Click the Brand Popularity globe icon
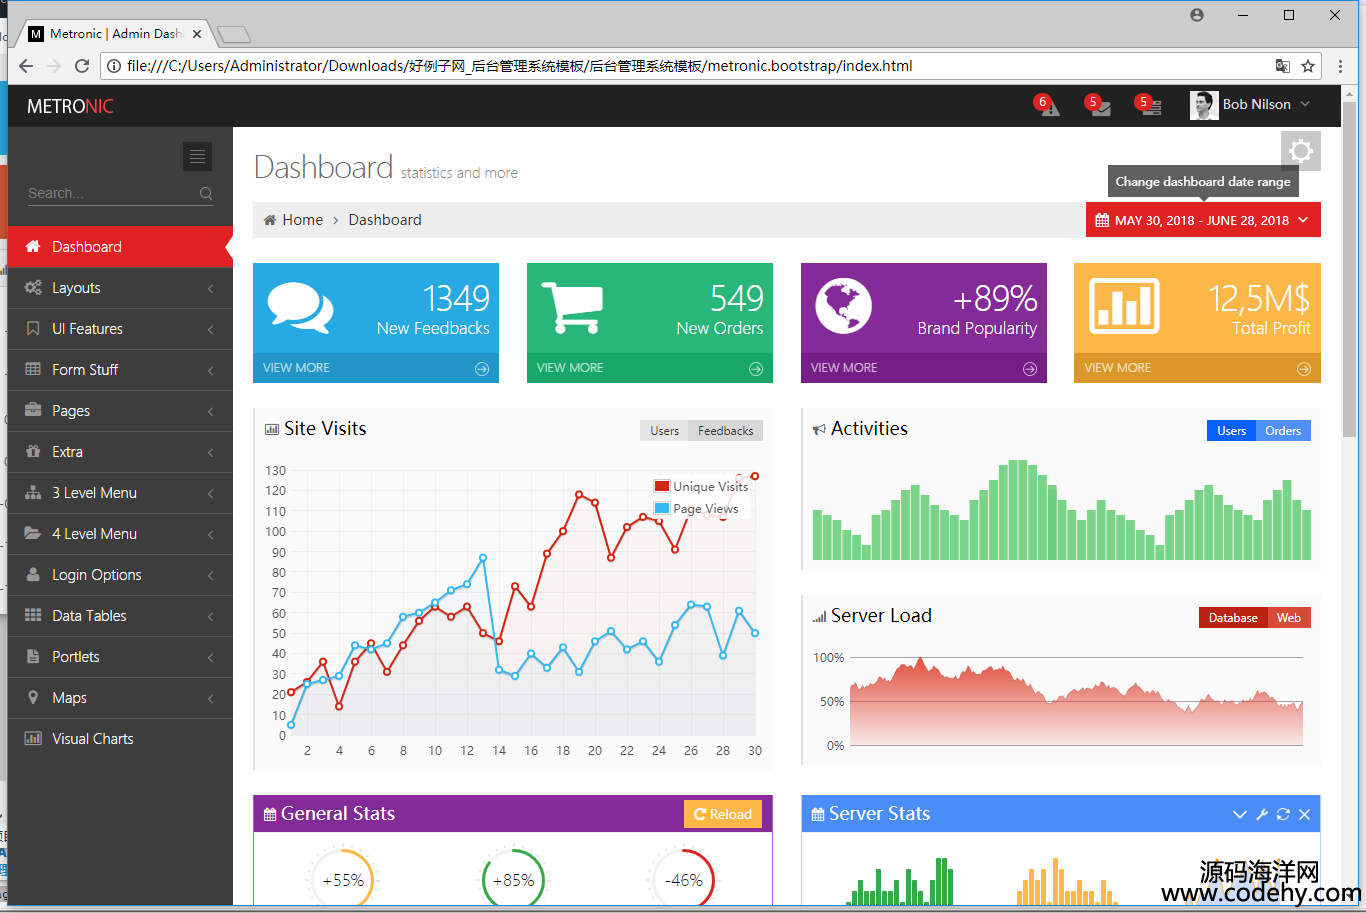 point(843,306)
